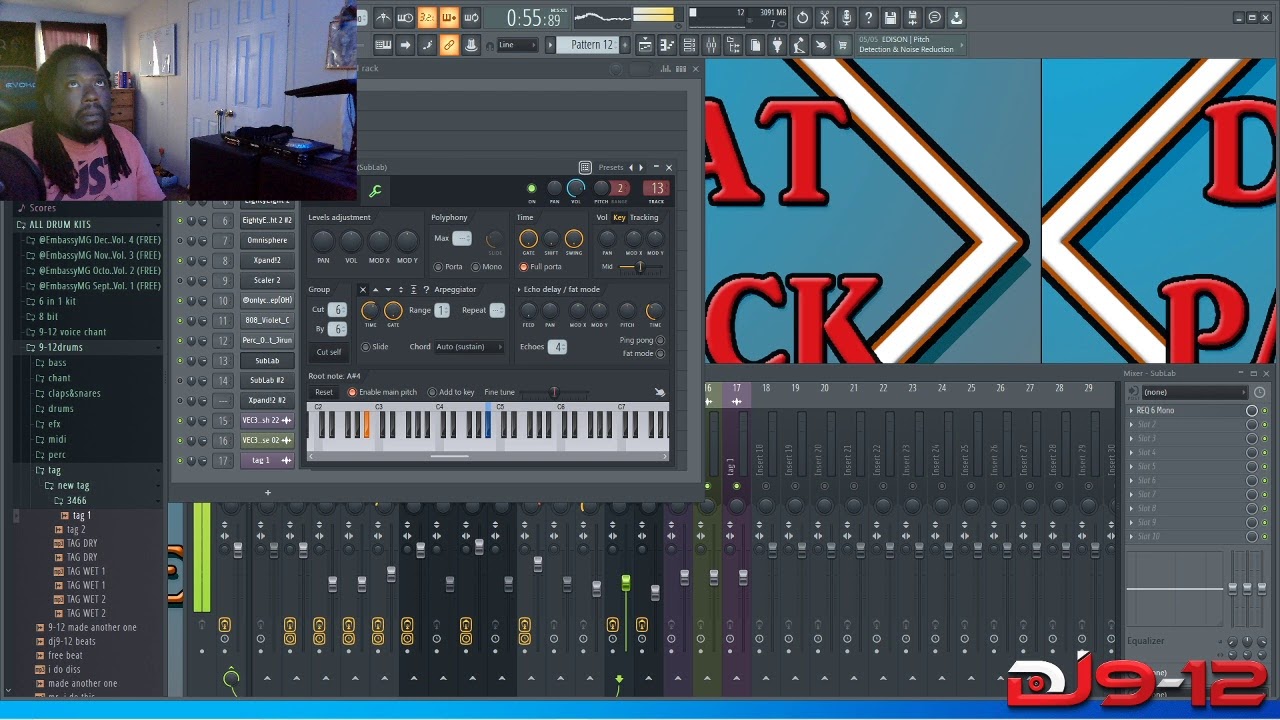The width and height of the screenshot is (1280, 720).
Task: Open the Playlist view icon
Action: pos(645,45)
